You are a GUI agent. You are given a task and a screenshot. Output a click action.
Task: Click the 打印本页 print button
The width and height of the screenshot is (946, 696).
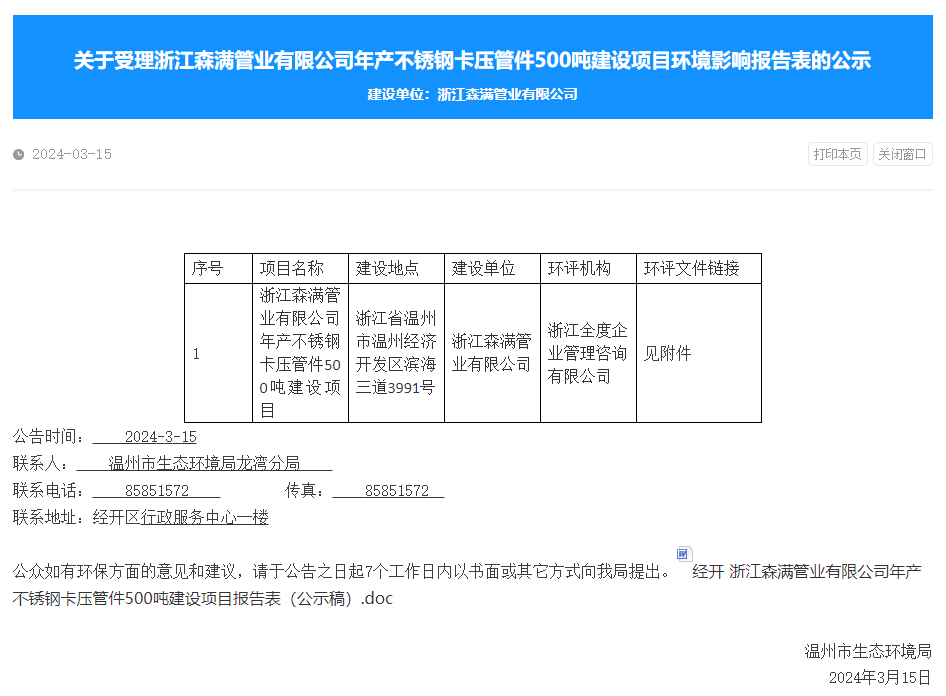coord(837,154)
